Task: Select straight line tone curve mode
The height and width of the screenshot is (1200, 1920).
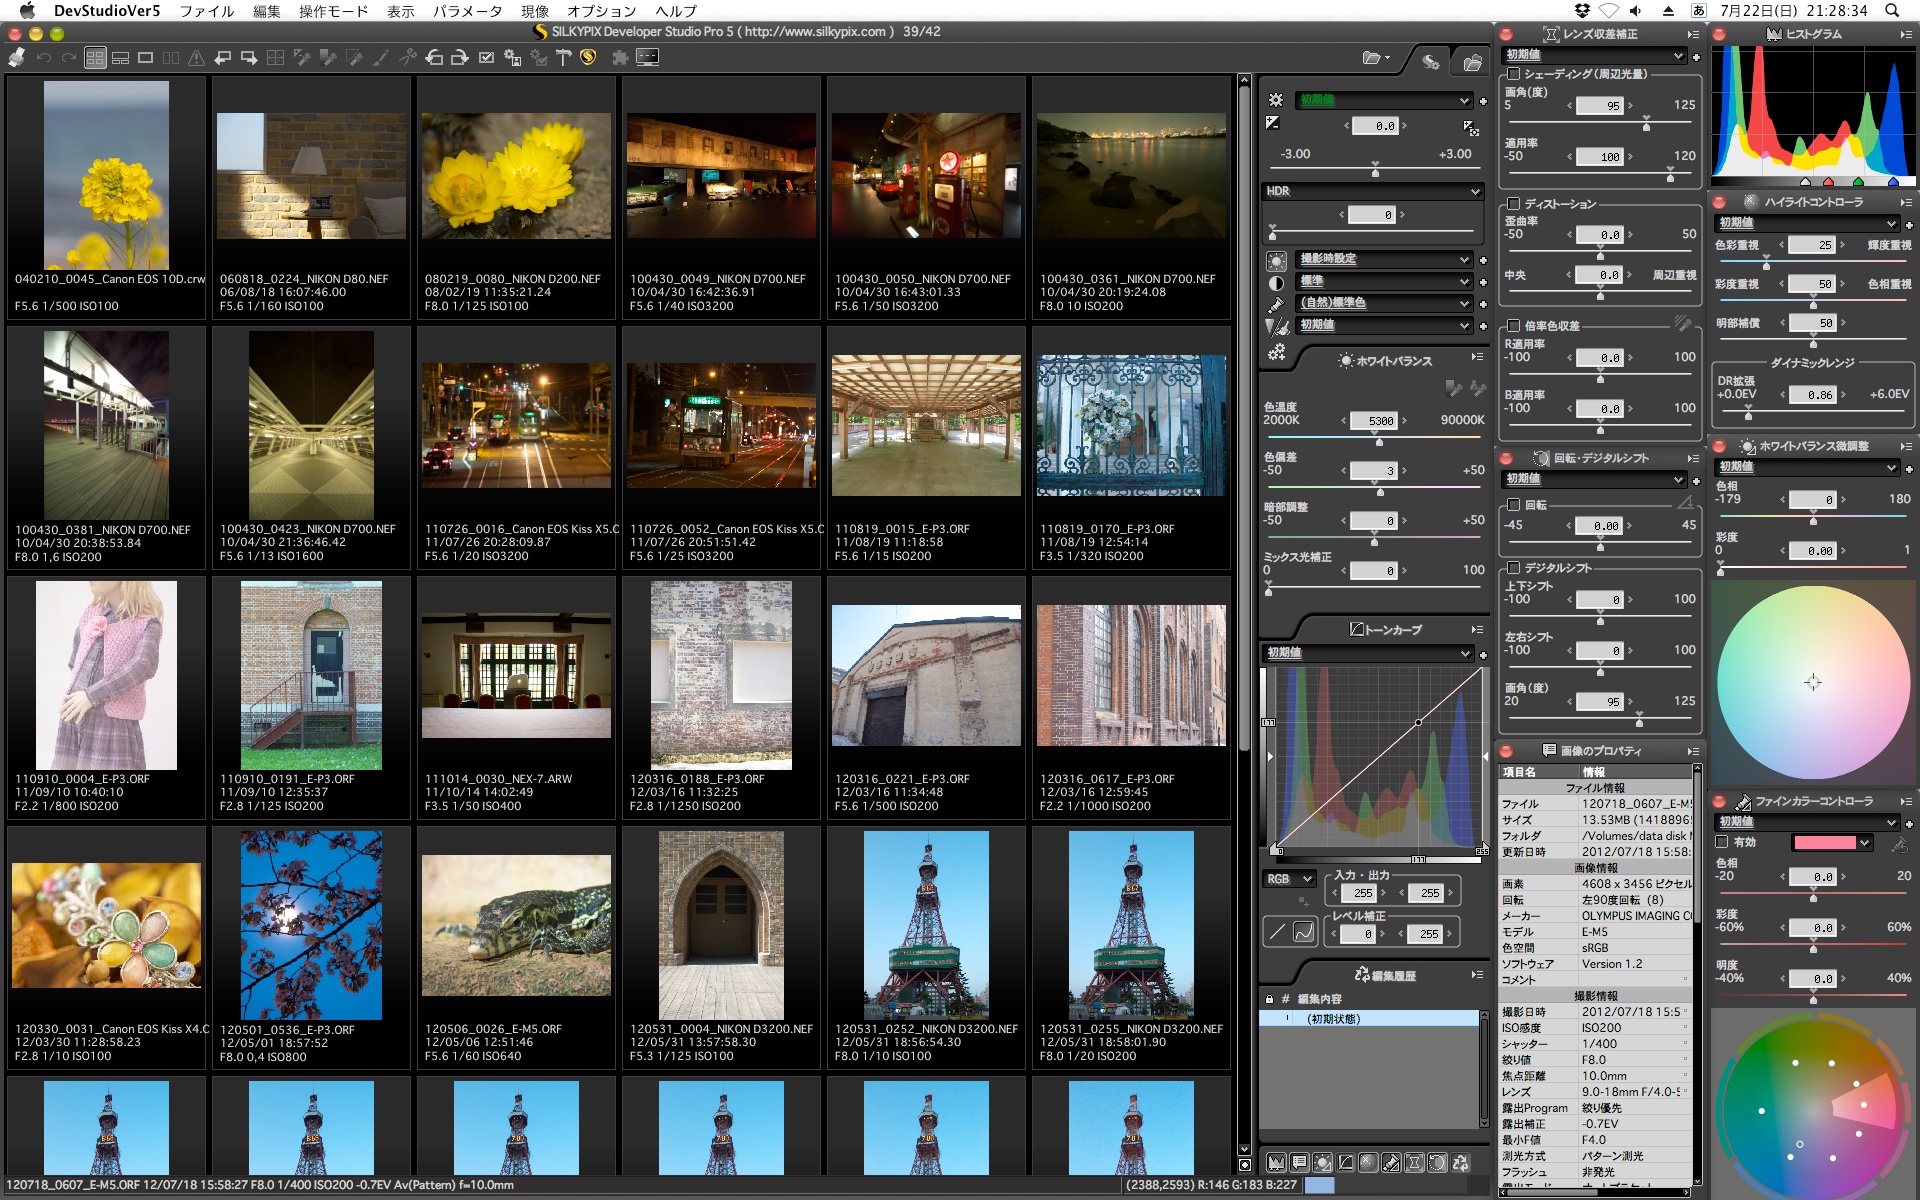Action: coord(1277,932)
